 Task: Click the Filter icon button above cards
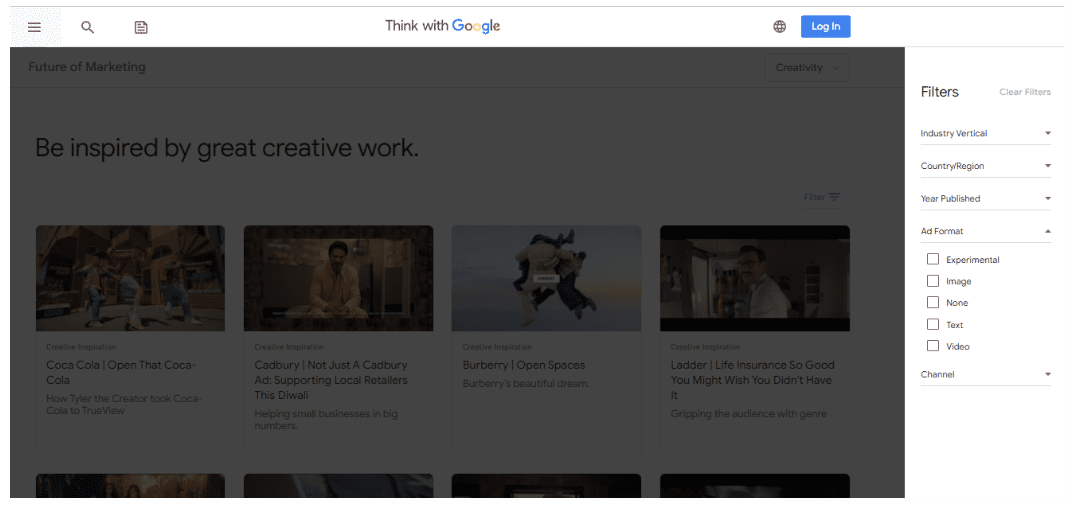point(822,197)
